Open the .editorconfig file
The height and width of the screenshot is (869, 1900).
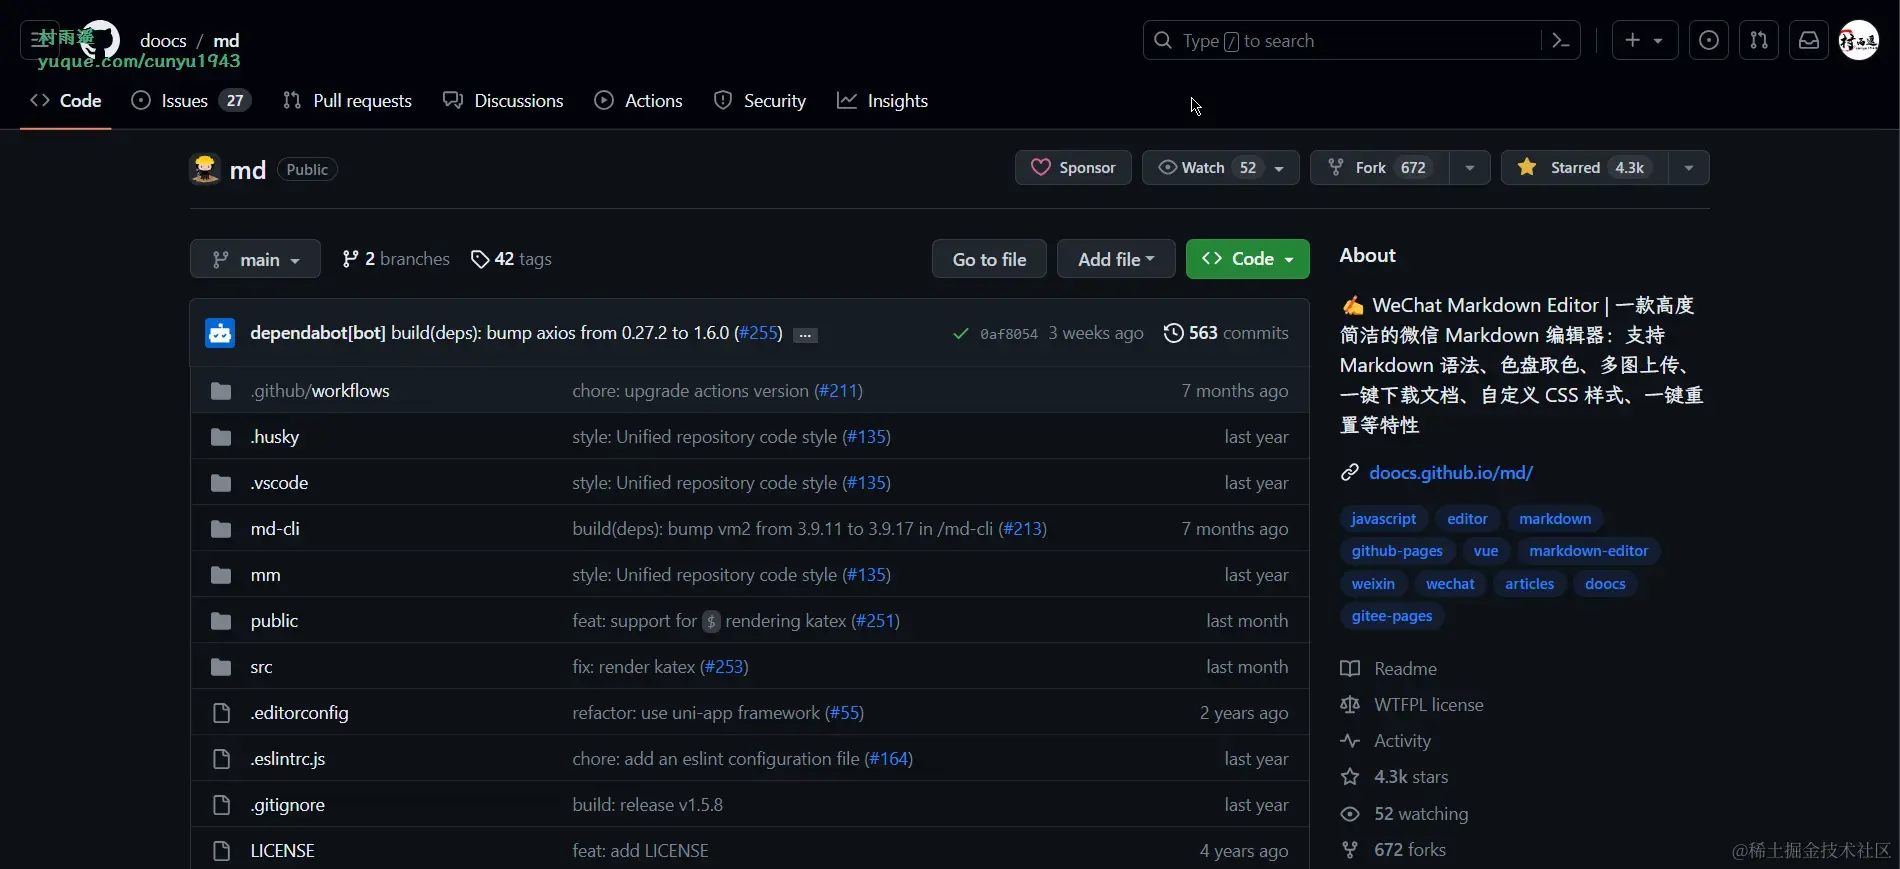[299, 713]
